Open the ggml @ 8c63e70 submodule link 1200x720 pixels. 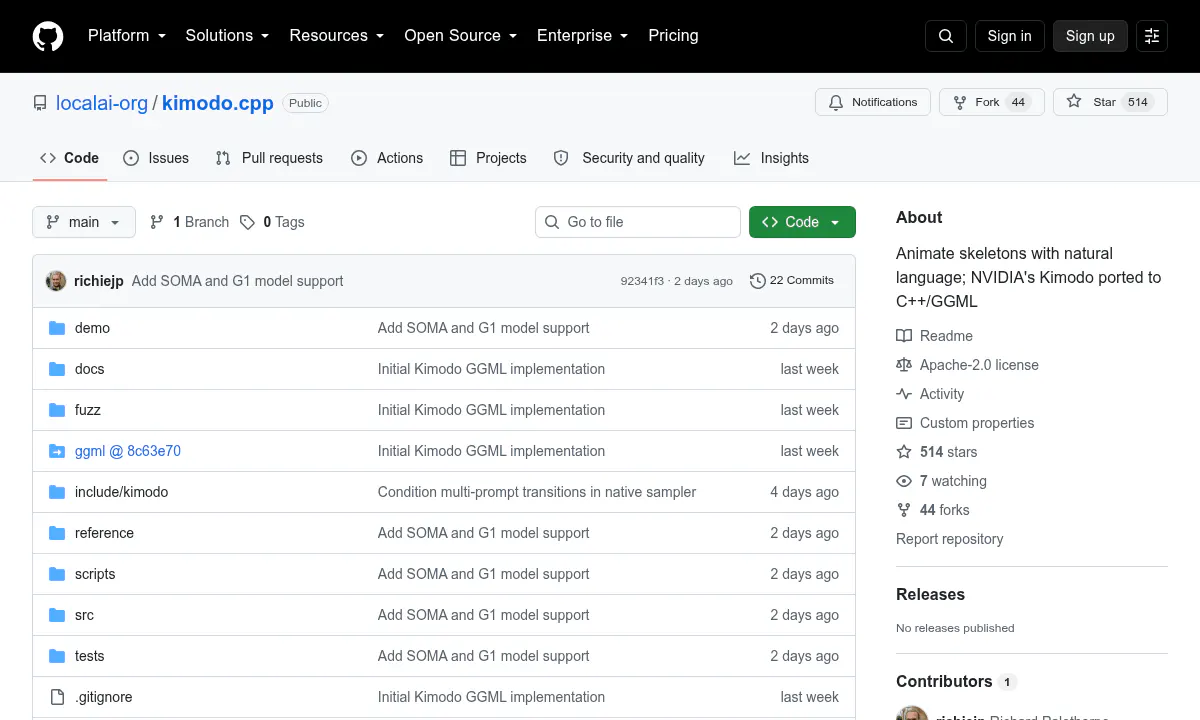coord(128,451)
